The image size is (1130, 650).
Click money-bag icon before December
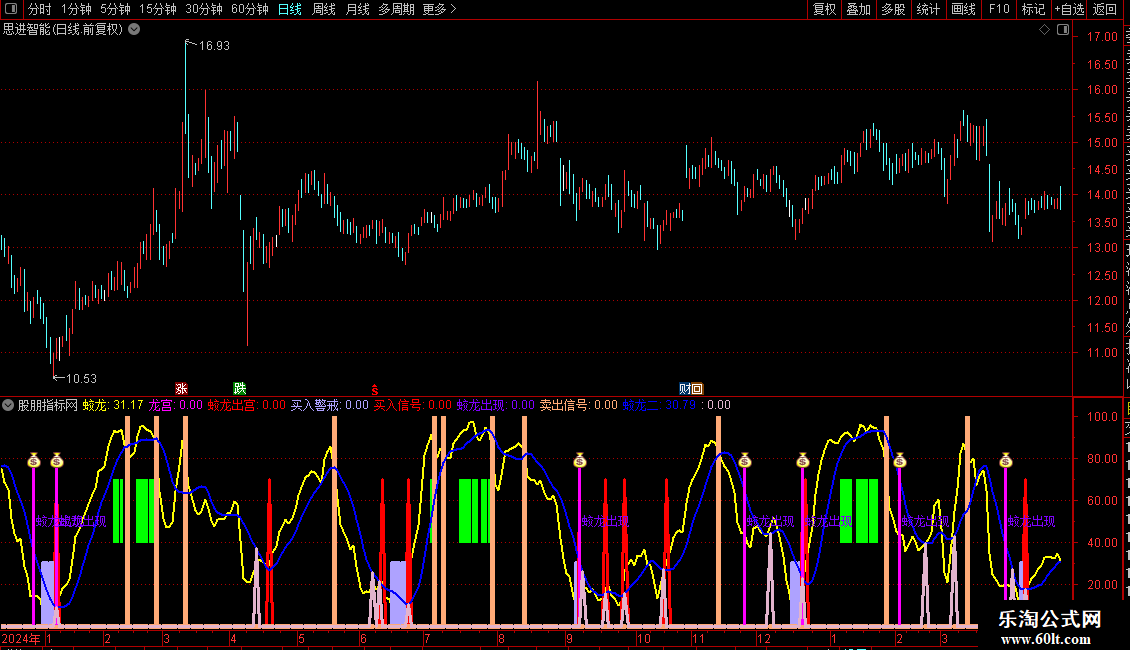[x=745, y=460]
